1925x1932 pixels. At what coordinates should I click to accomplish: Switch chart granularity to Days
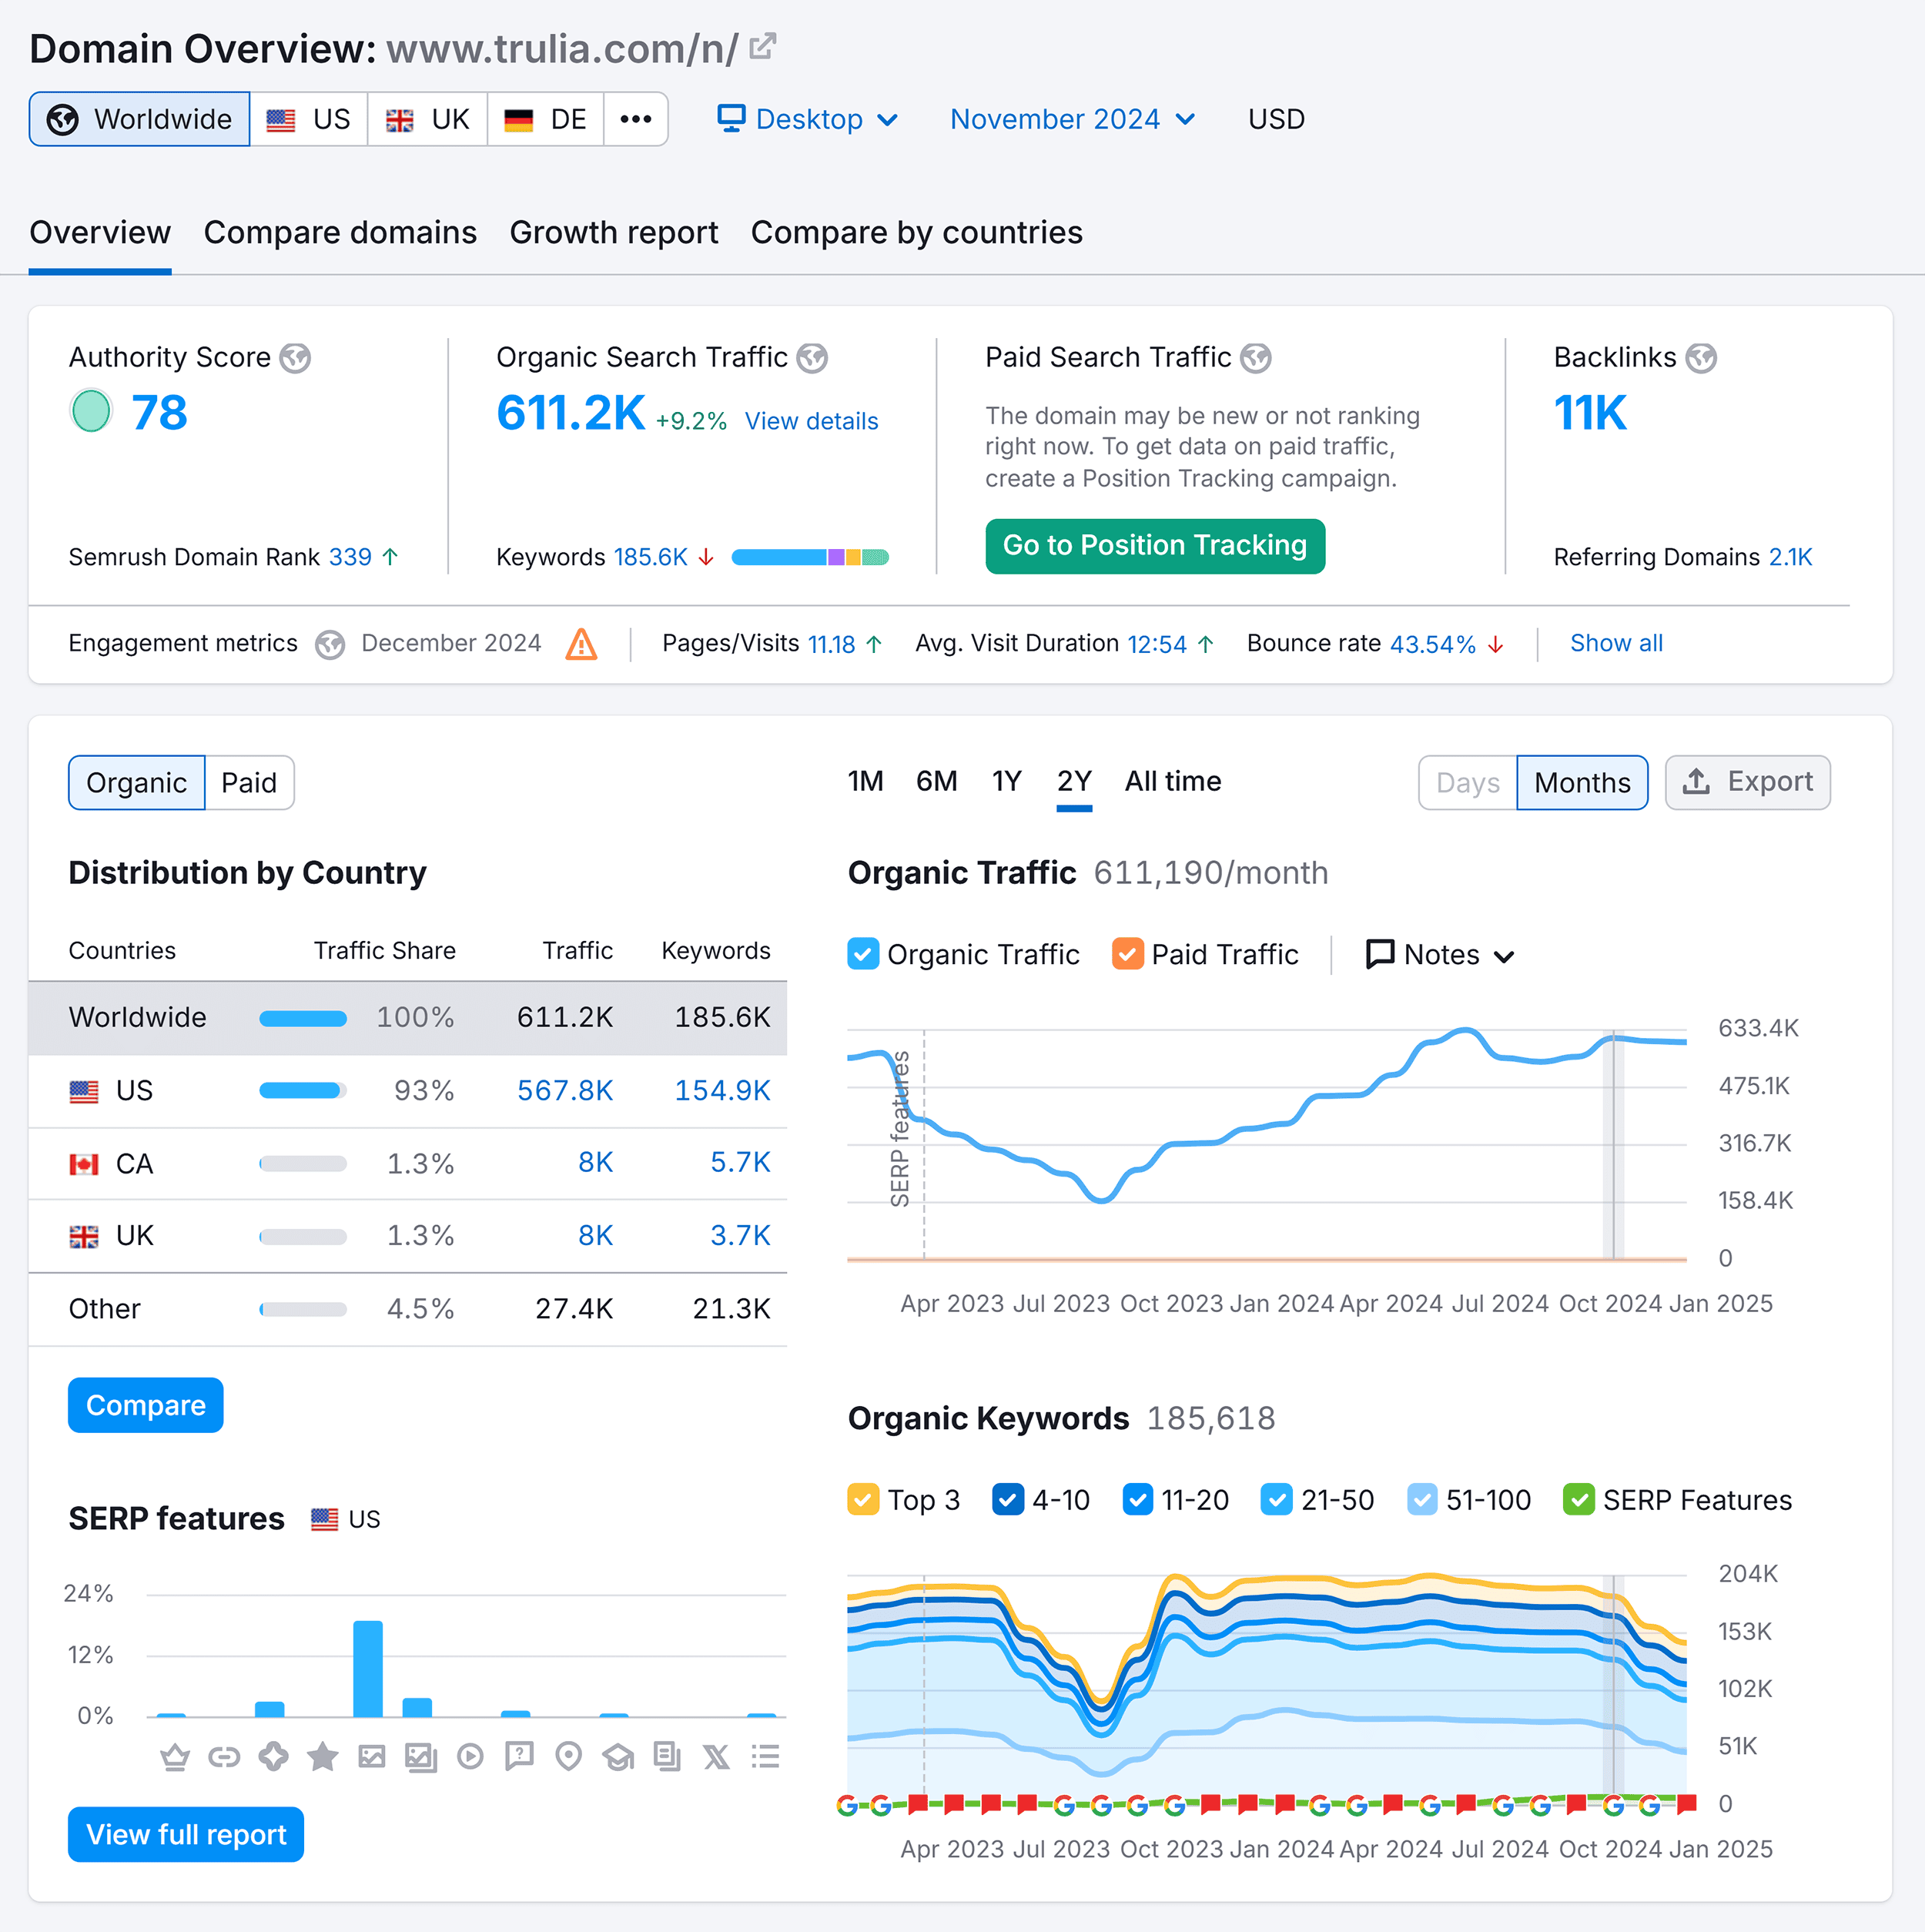pyautogui.click(x=1467, y=782)
